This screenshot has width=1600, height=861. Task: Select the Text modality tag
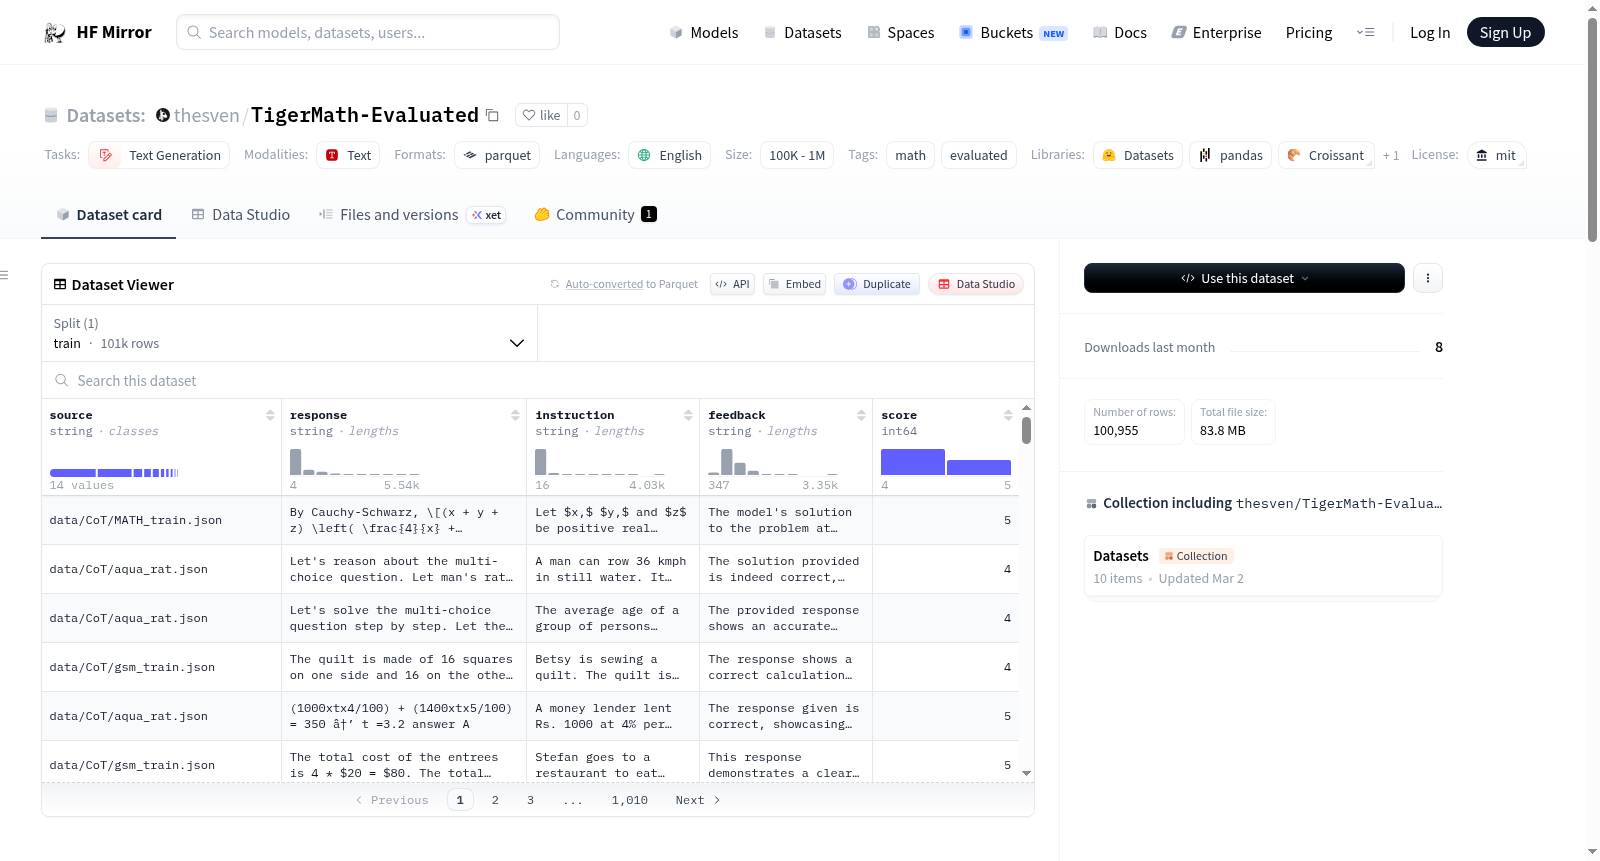(x=348, y=155)
